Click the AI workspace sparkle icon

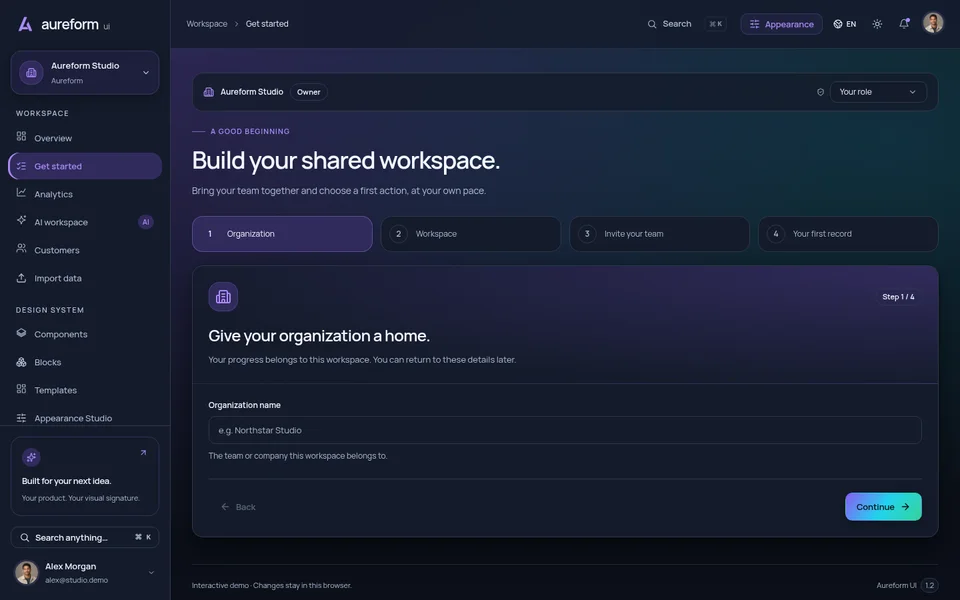click(21, 220)
